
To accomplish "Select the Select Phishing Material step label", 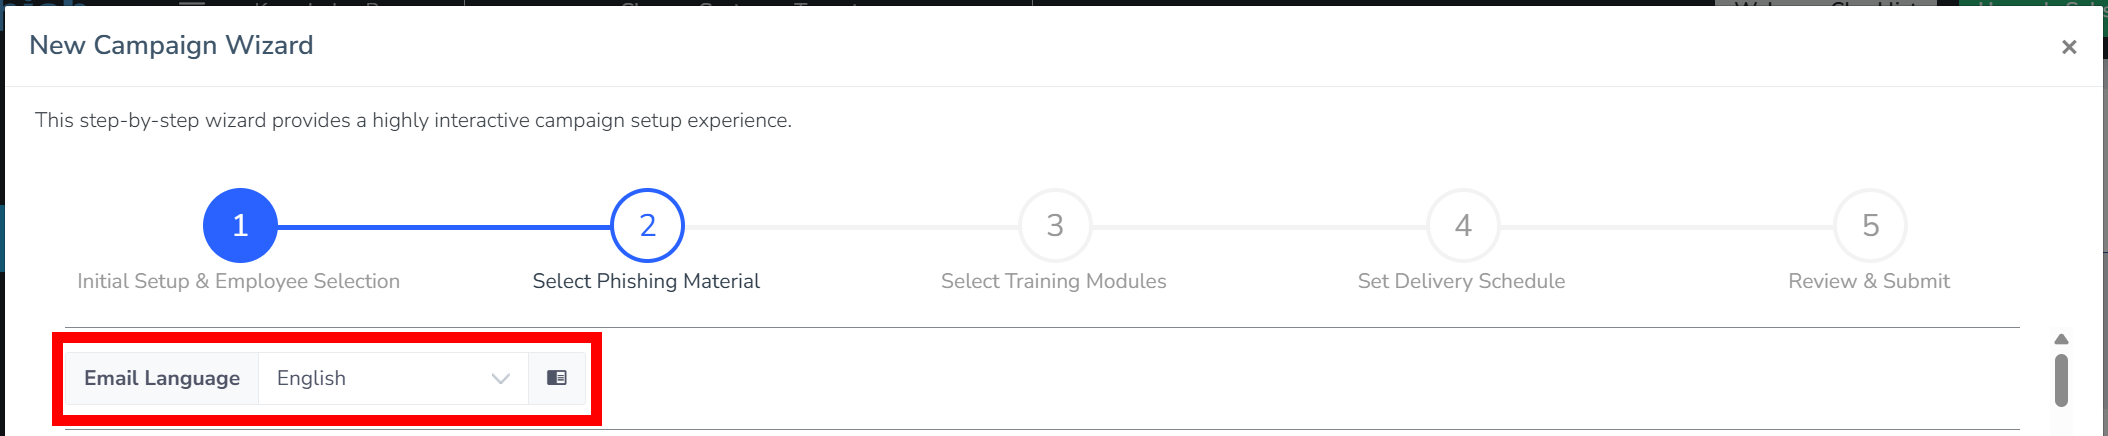I will [646, 281].
